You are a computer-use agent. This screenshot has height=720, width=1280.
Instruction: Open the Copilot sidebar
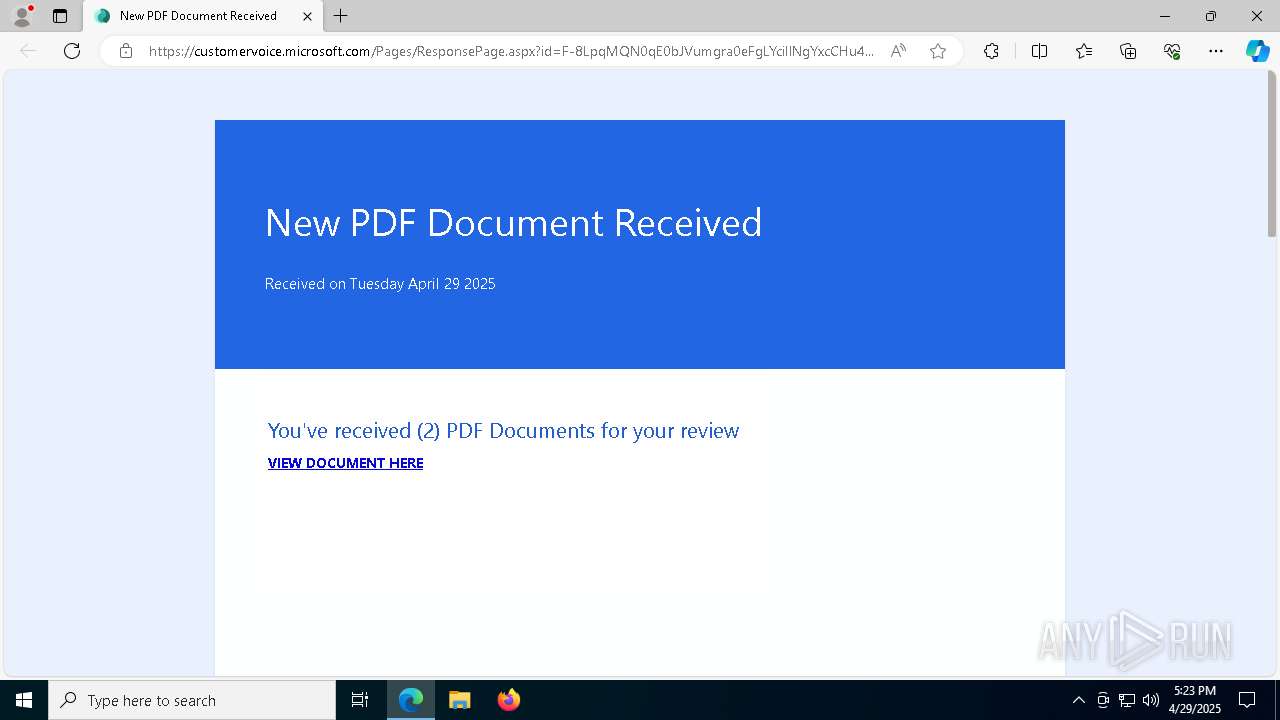(1257, 51)
